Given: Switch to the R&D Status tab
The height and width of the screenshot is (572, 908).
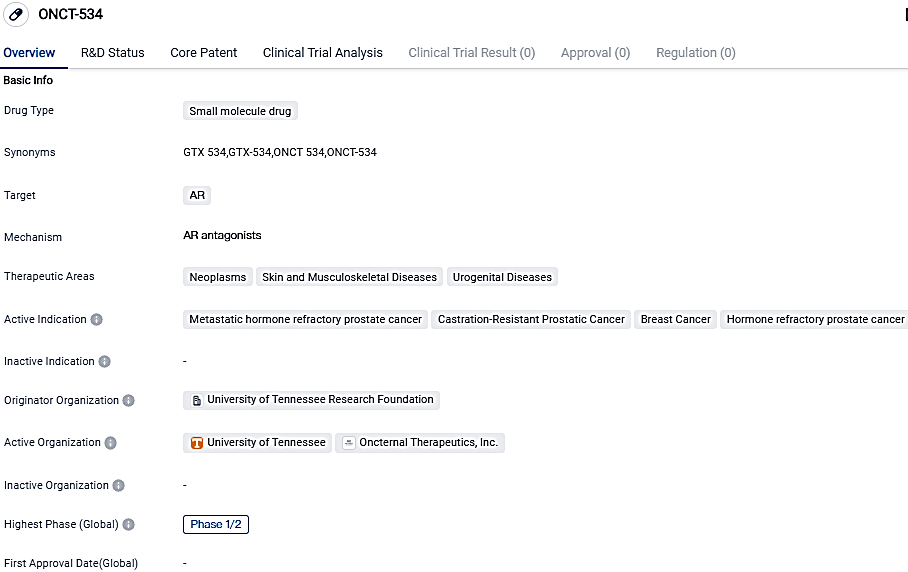Looking at the screenshot, I should tap(112, 53).
